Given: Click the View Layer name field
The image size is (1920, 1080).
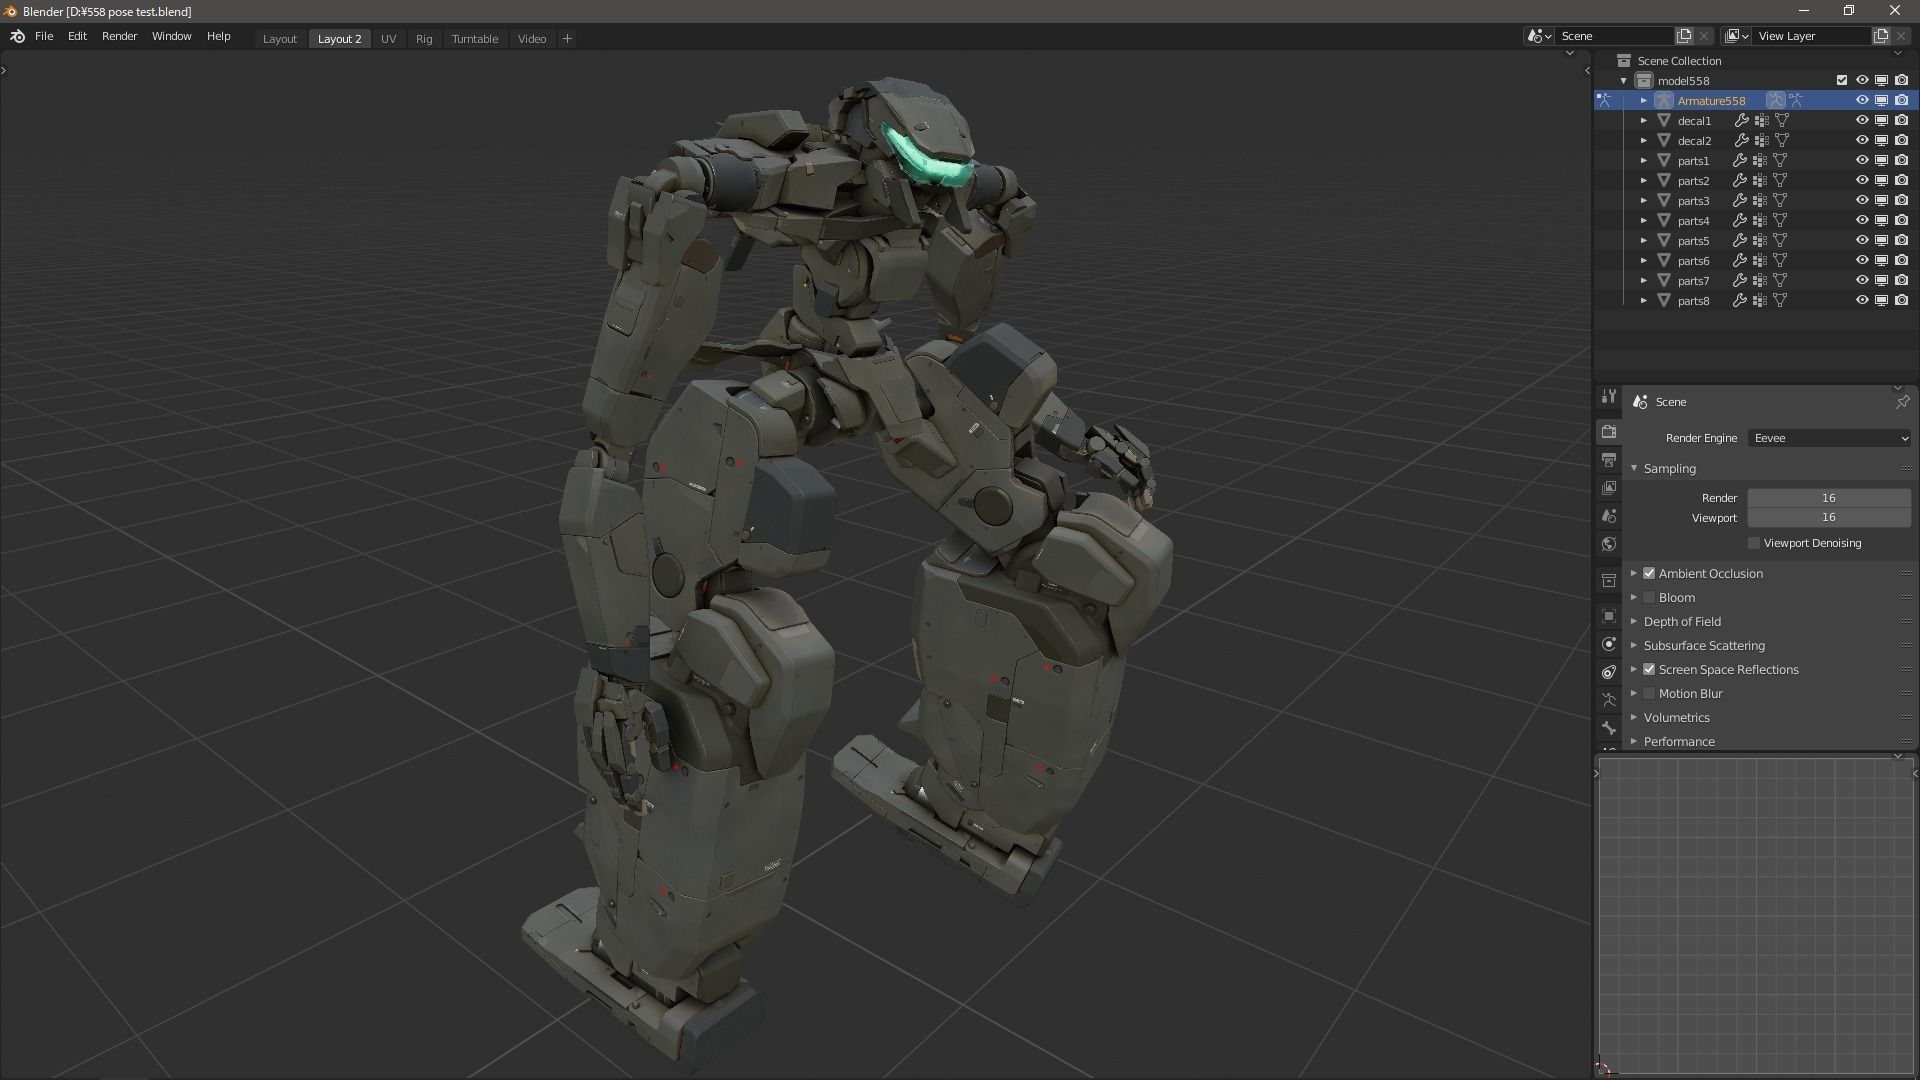Looking at the screenshot, I should (1812, 36).
